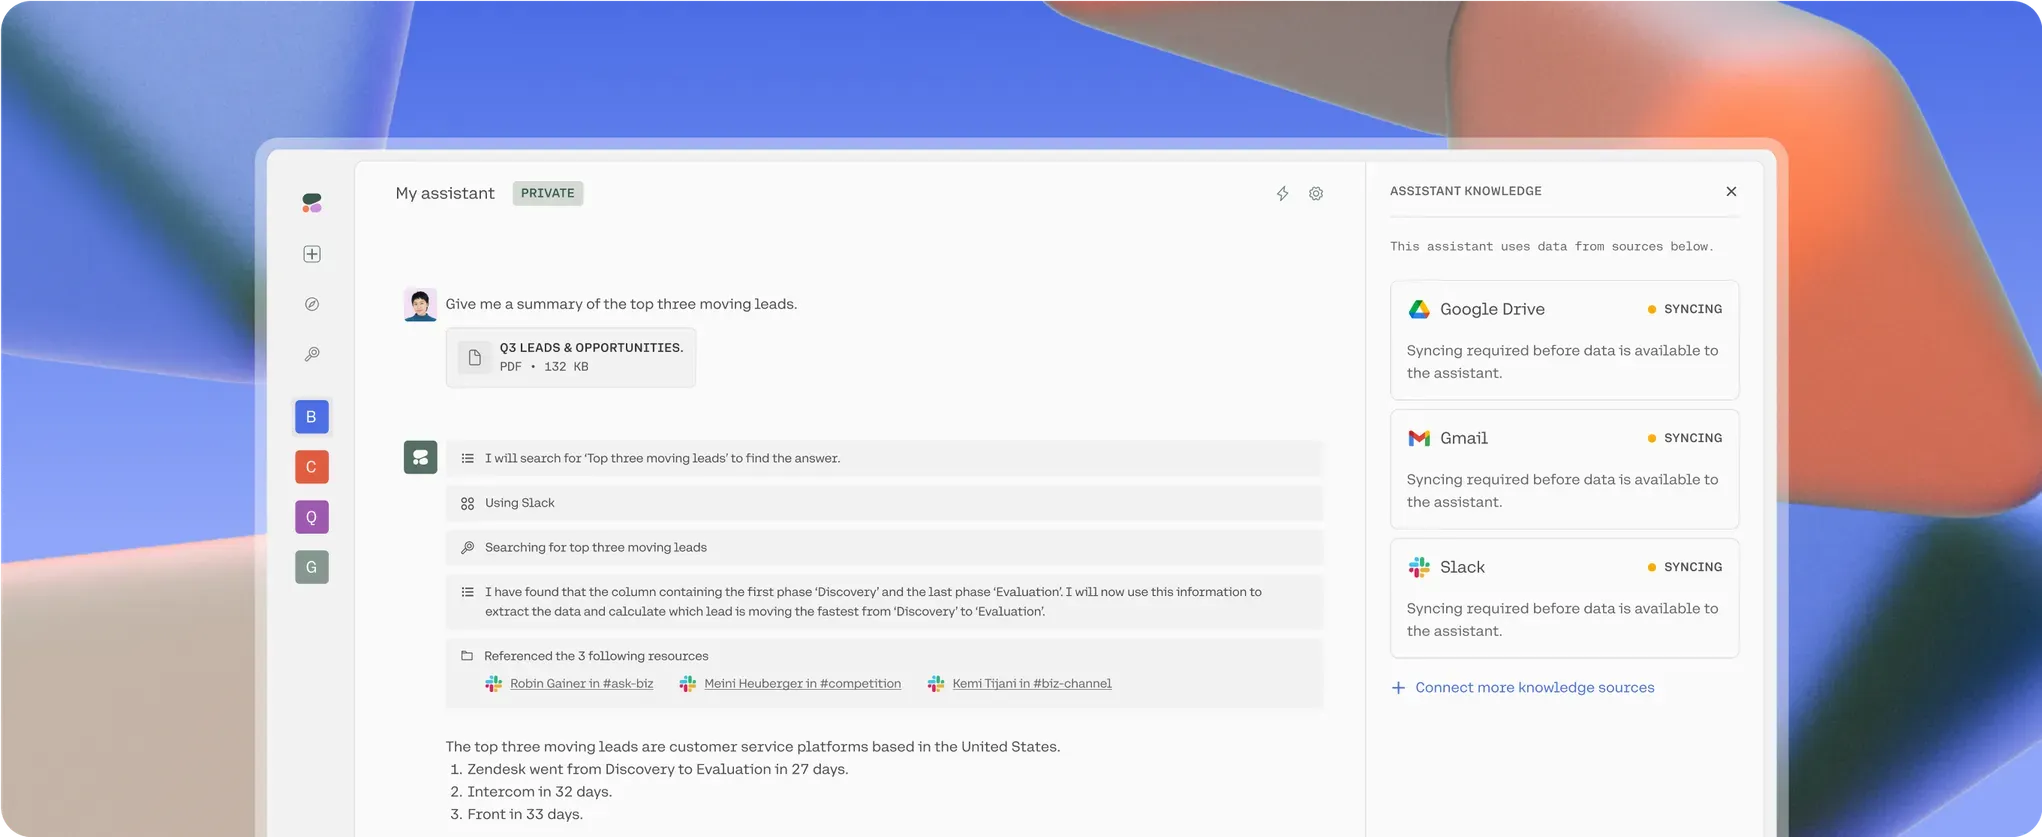Click the sidebar search magnifier icon
2042x837 pixels.
[312, 354]
